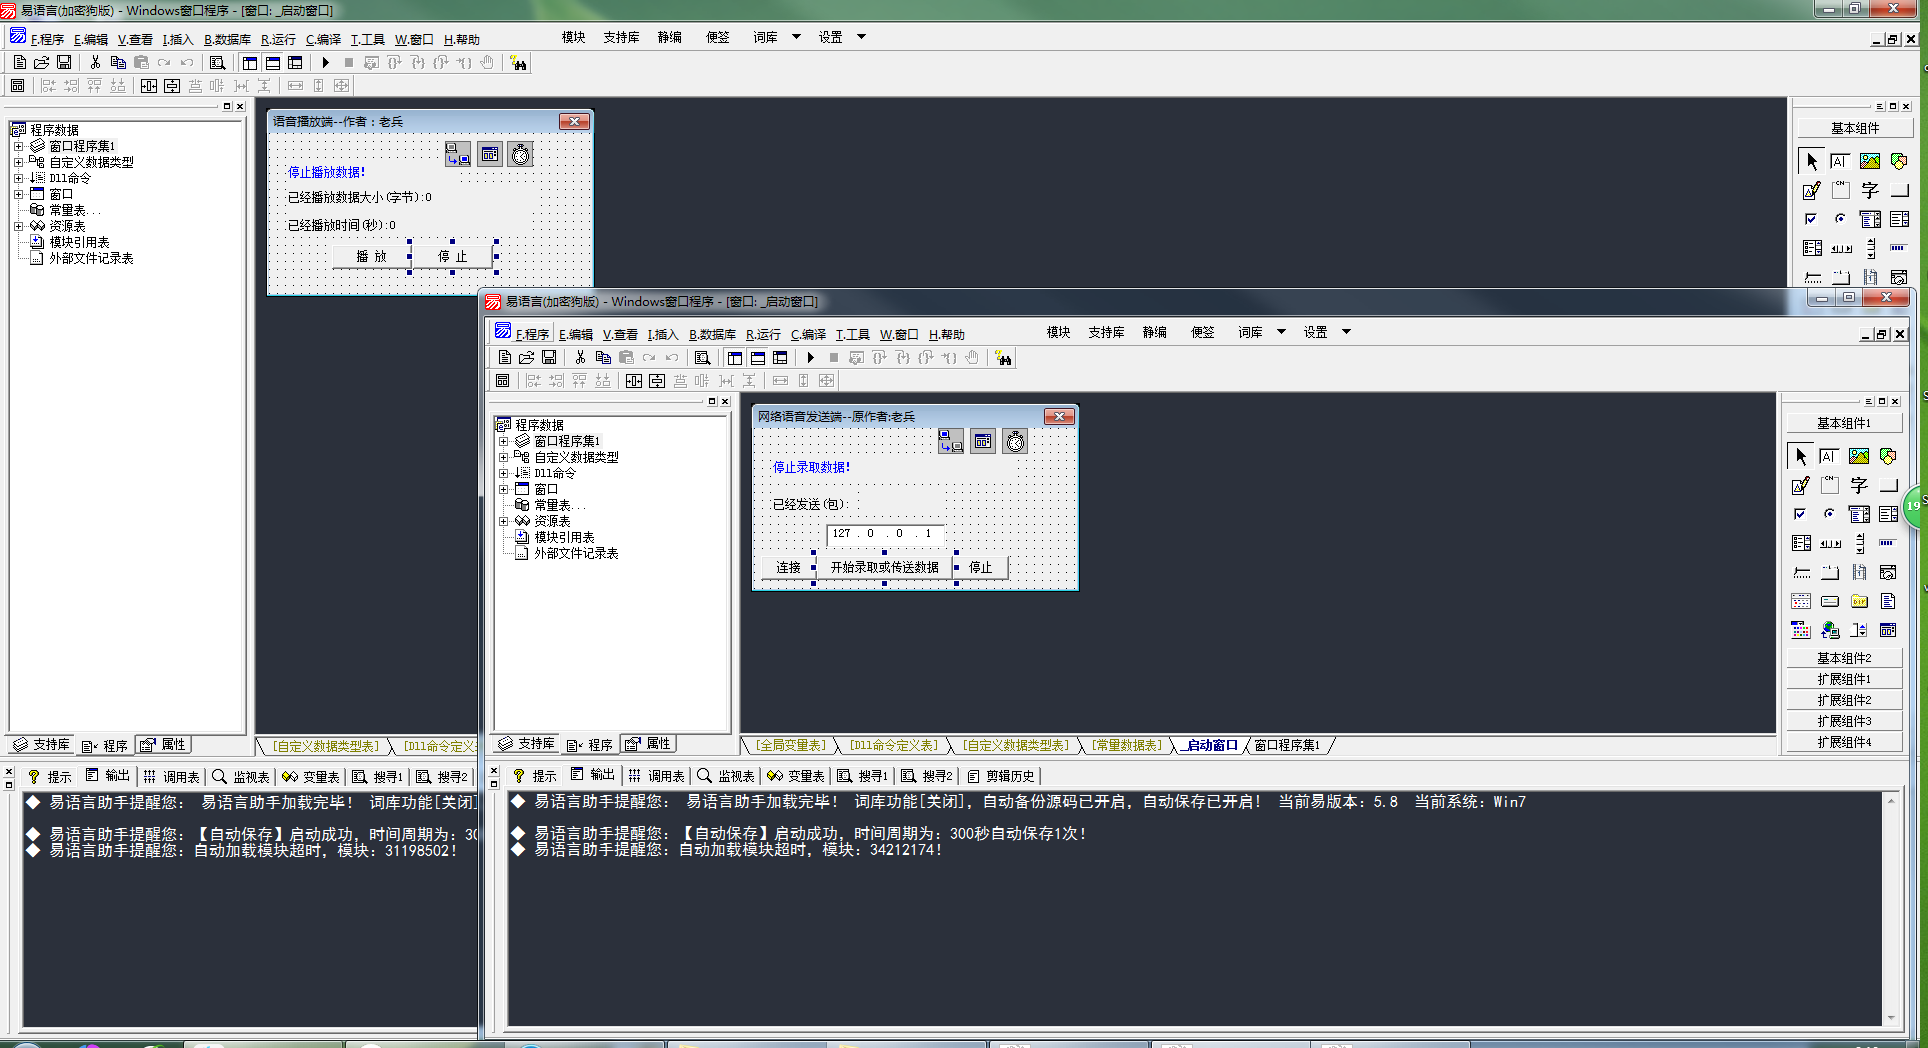Switch to 支持库 tab in back window
Viewport: 1928px width, 1048px height.
[41, 745]
